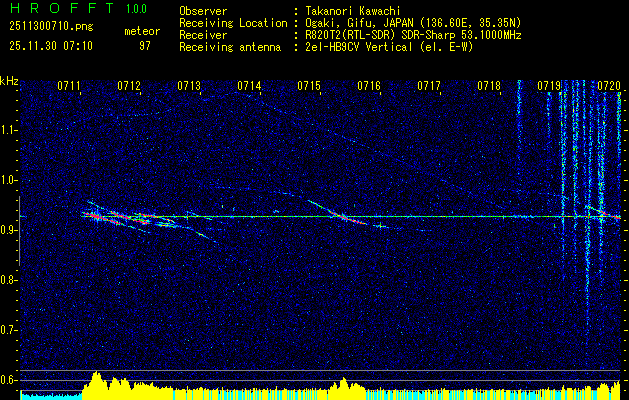Click the meteor label
The image size is (629, 400).
(142, 31)
